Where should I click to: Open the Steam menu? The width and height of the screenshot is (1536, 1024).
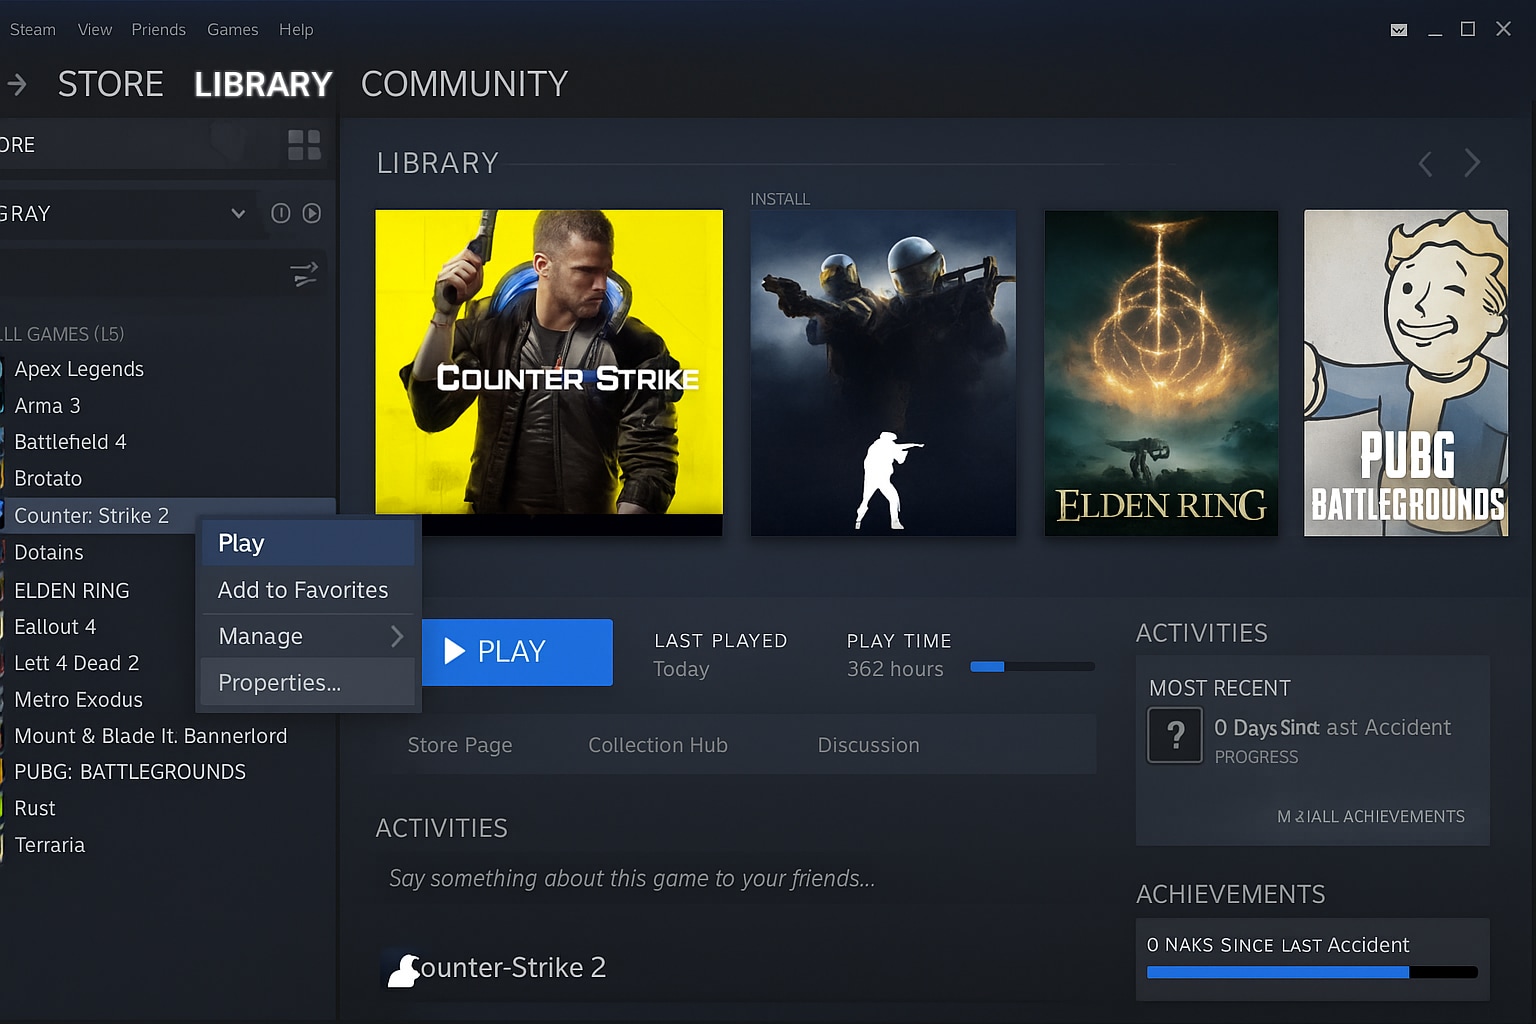[x=32, y=30]
